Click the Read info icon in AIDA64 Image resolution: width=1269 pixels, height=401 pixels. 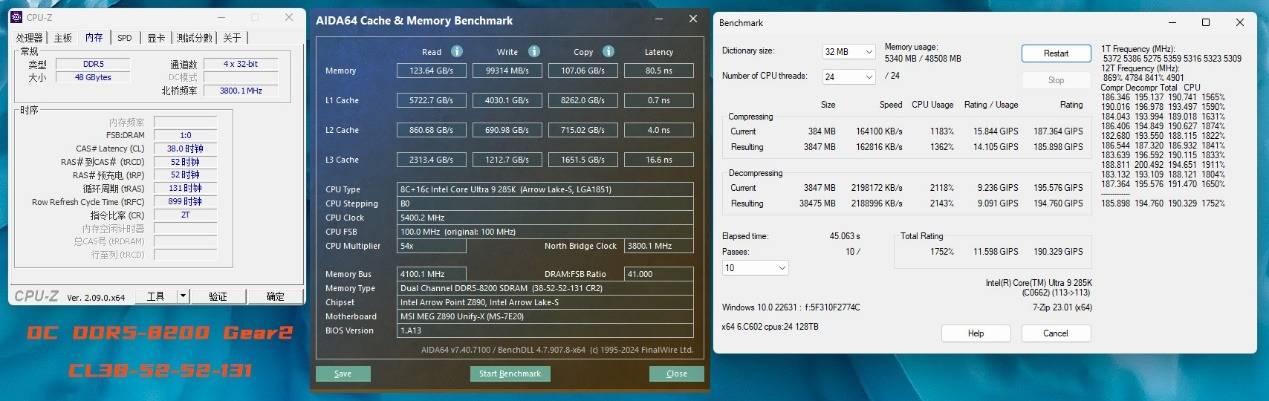click(x=457, y=52)
